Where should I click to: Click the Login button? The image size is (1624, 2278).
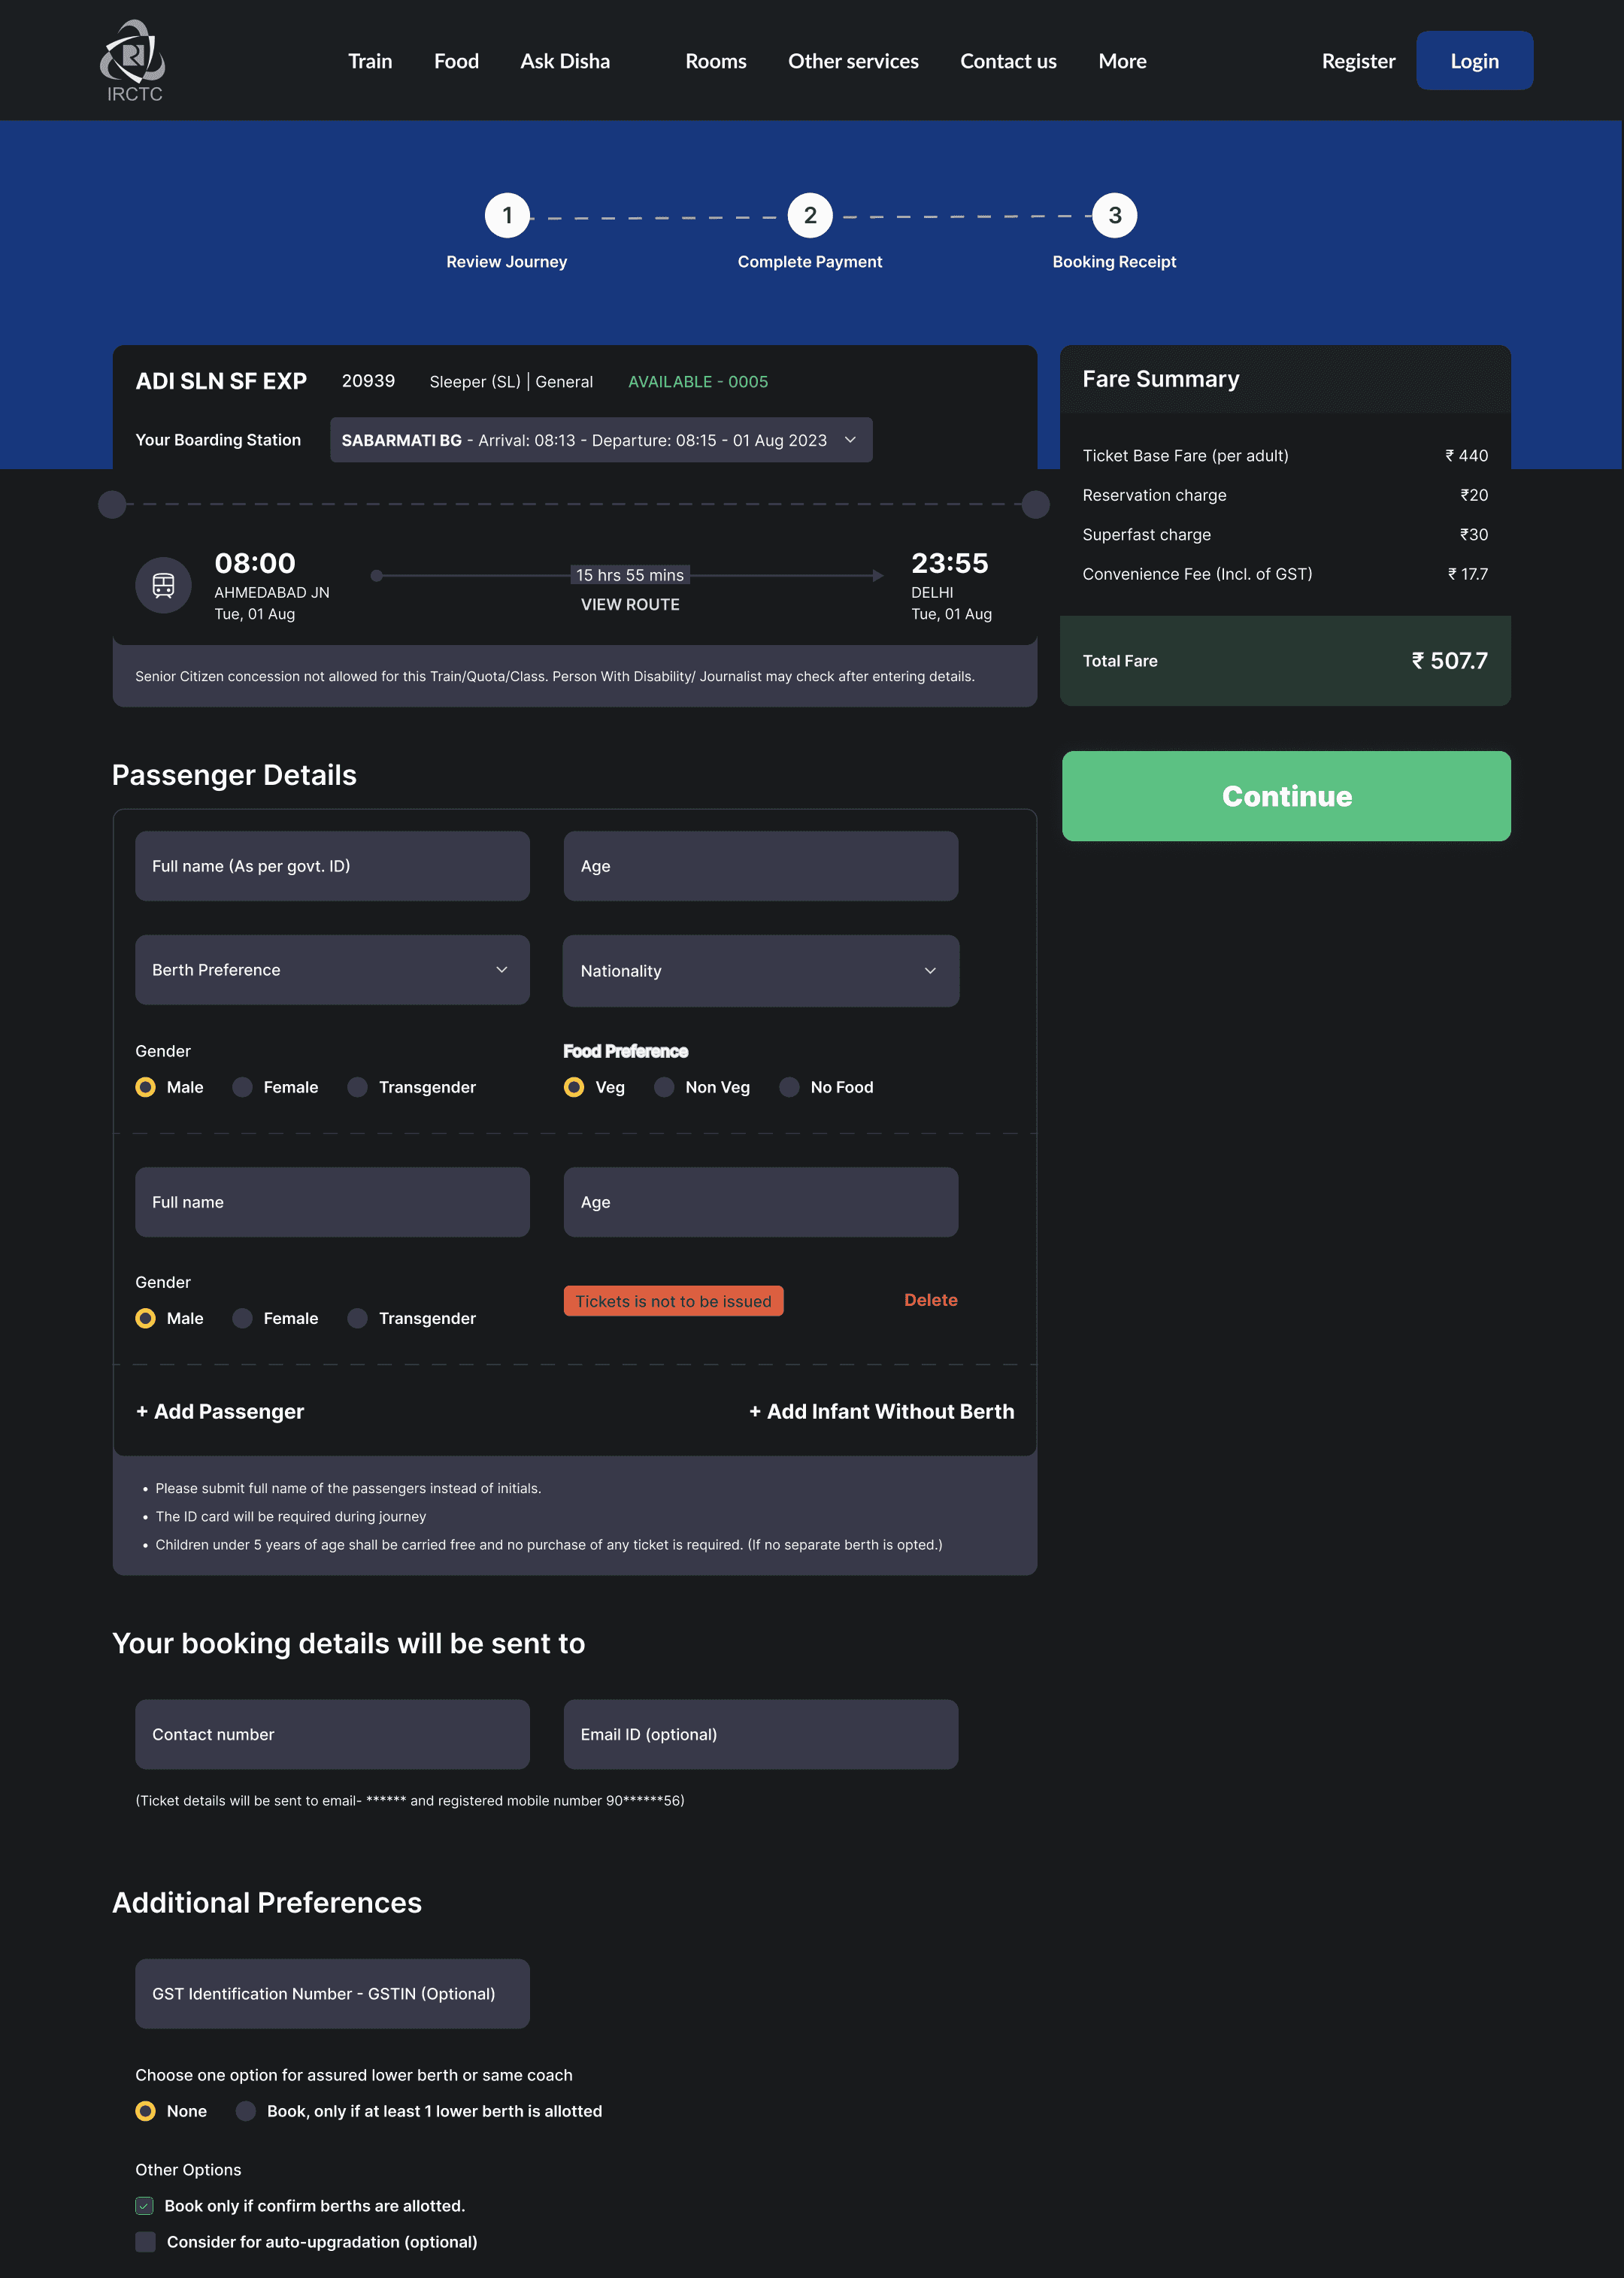tap(1474, 61)
